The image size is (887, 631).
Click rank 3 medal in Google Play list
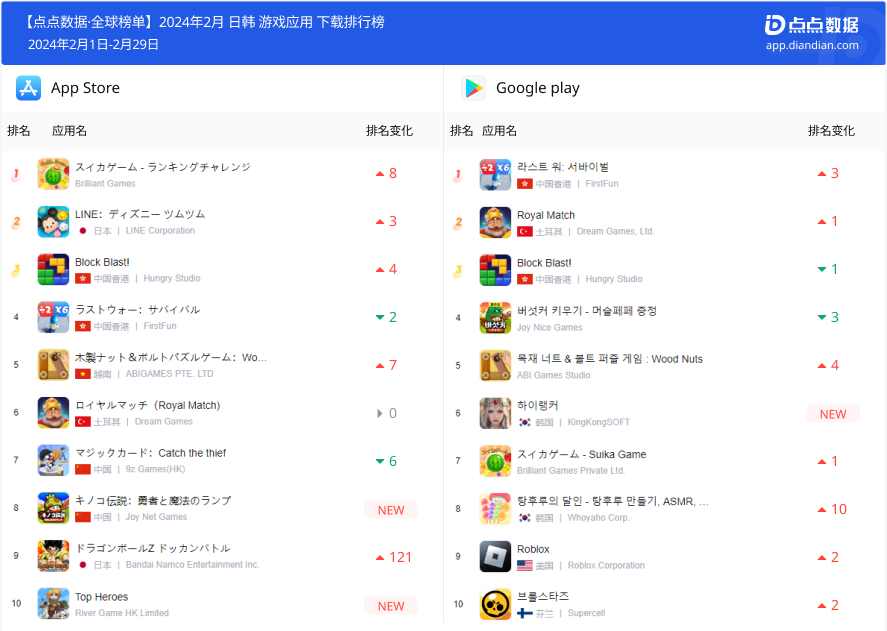(x=458, y=271)
